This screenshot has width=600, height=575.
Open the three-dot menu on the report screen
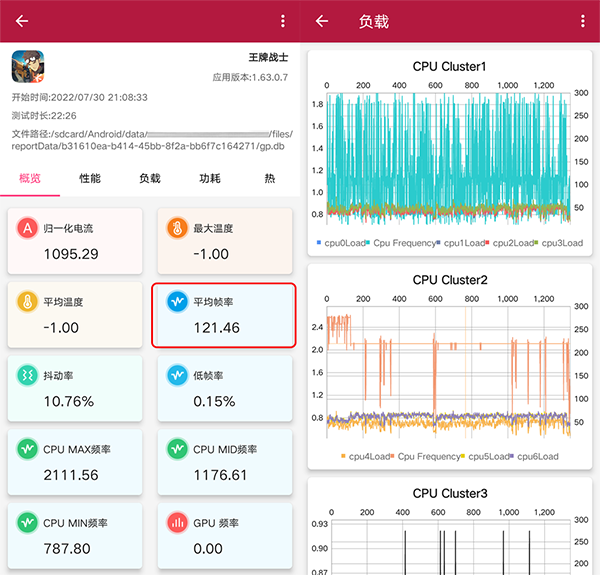tap(283, 21)
